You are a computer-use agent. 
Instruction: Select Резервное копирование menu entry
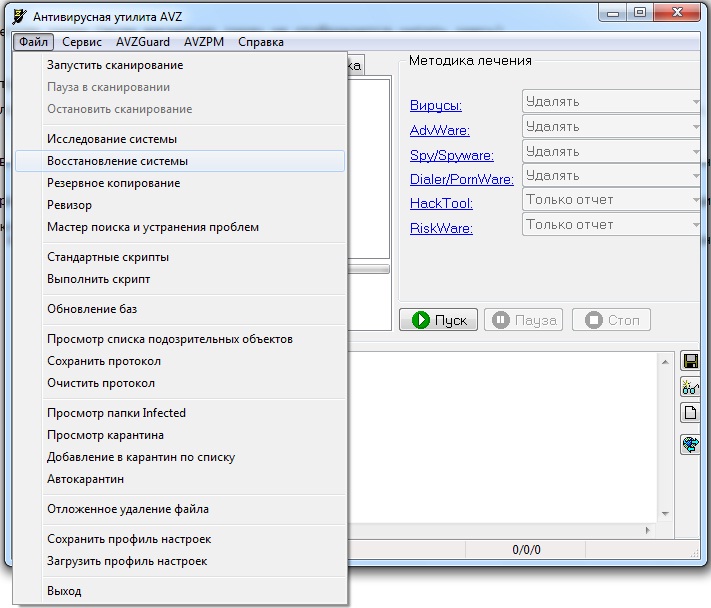coord(180,183)
